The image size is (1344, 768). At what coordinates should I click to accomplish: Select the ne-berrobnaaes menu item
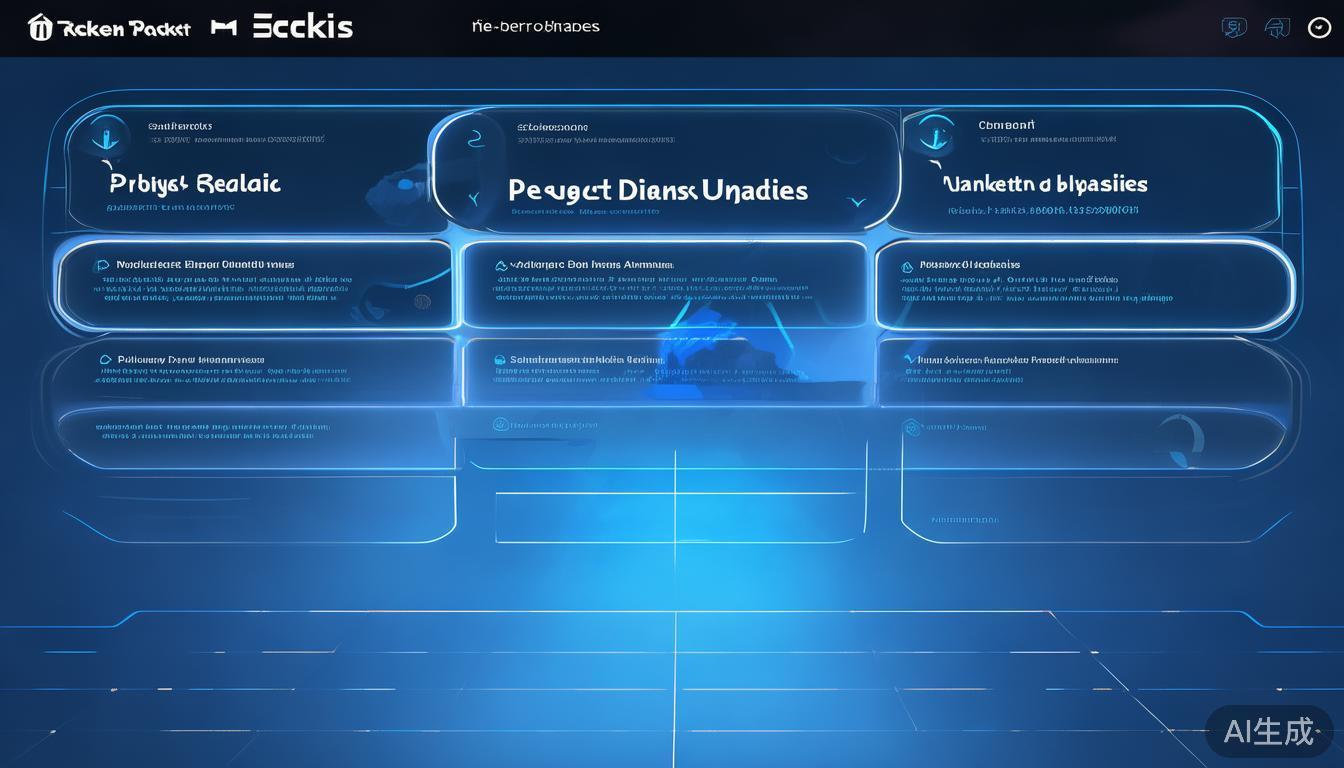pyautogui.click(x=535, y=26)
